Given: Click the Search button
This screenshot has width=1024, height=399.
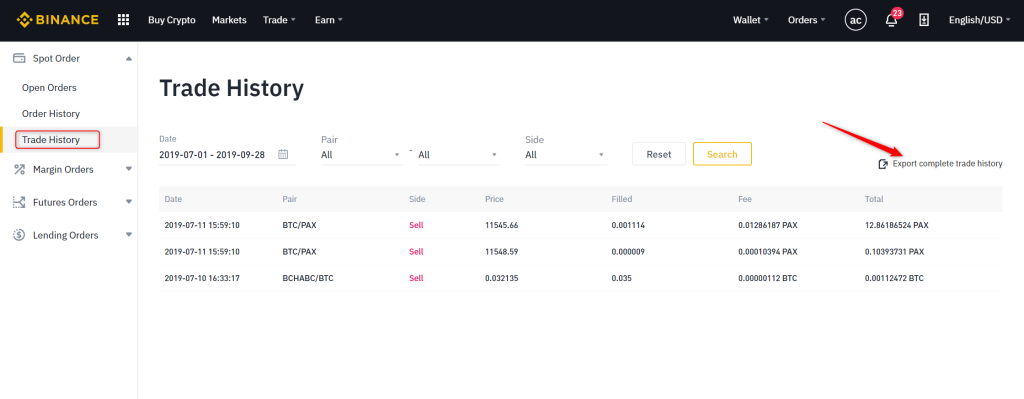Looking at the screenshot, I should (x=722, y=154).
